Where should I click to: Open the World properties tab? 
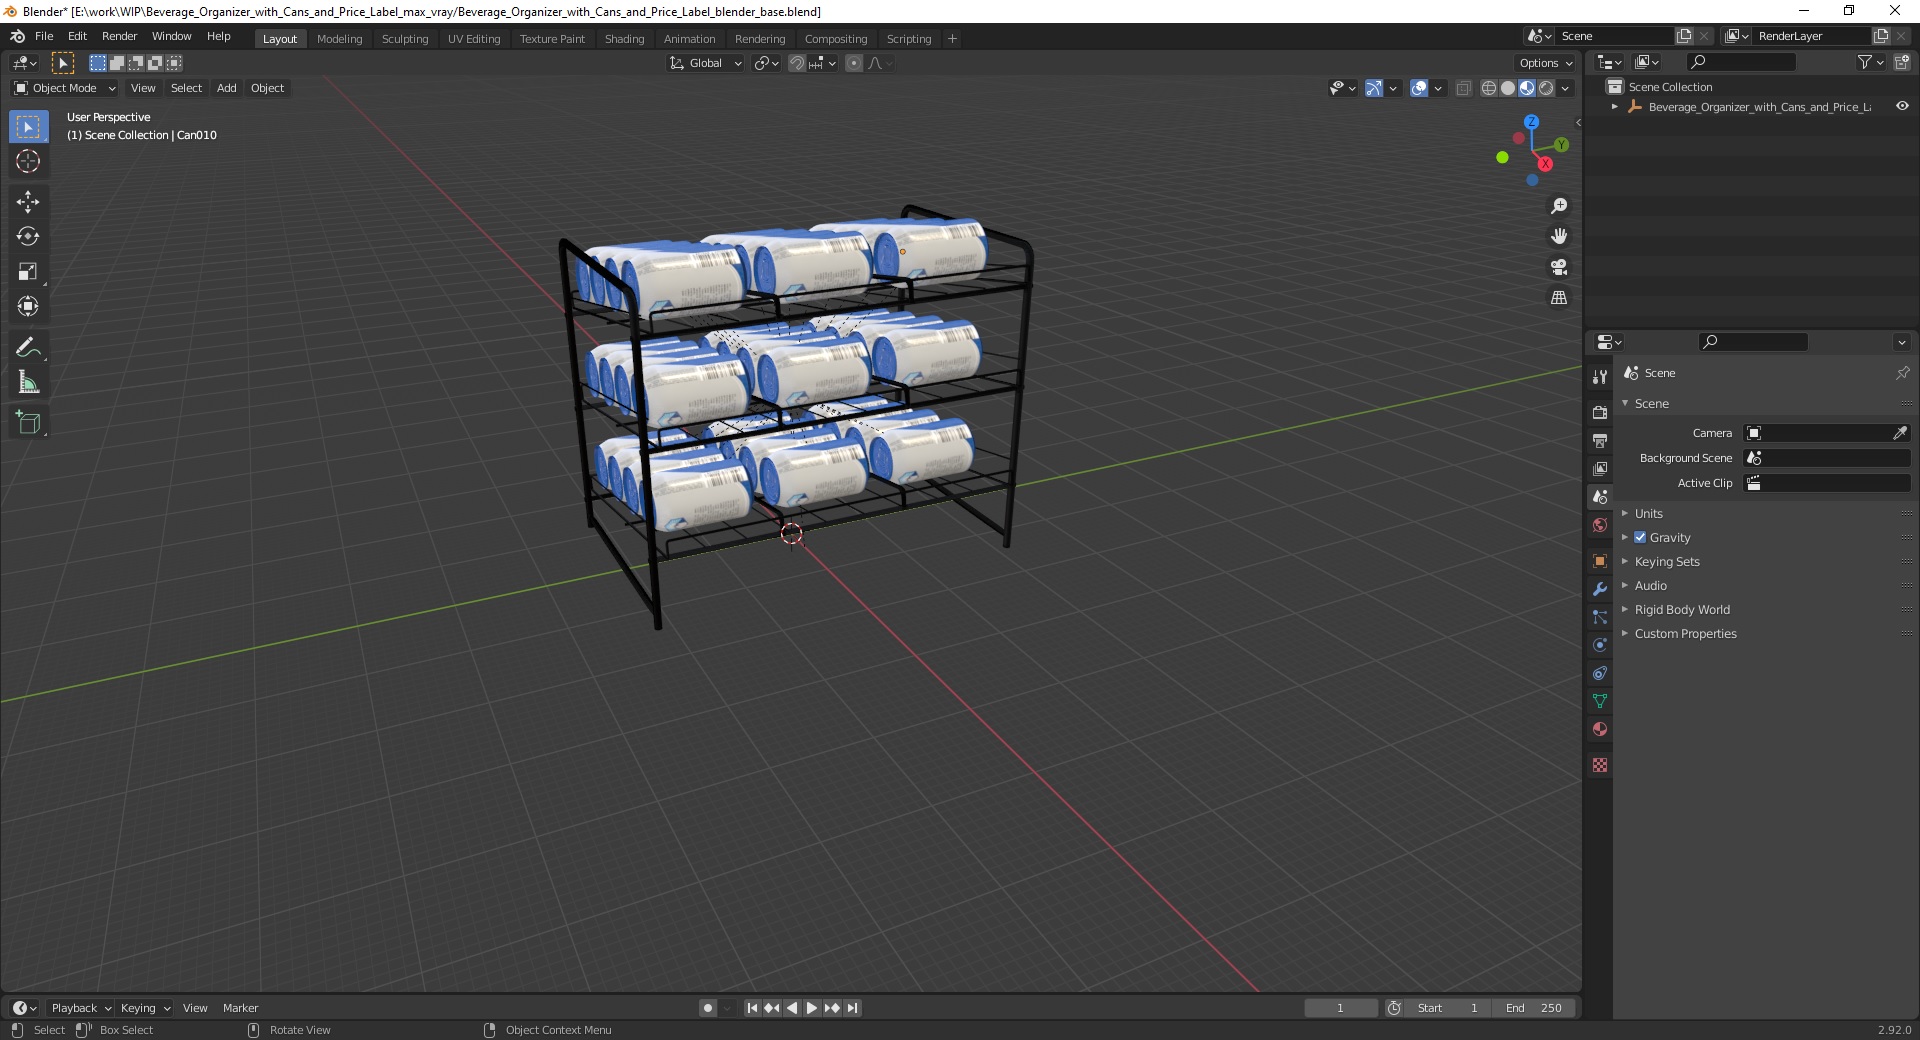[x=1600, y=525]
